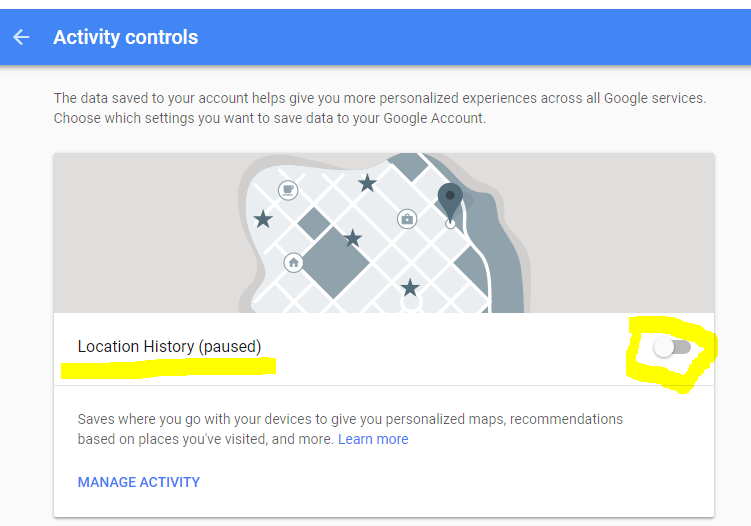
Task: Select the home icon on the map
Action: coord(293,262)
